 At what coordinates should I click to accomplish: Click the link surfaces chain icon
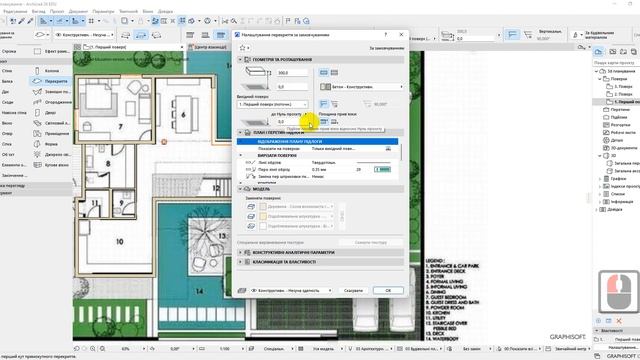tap(342, 216)
